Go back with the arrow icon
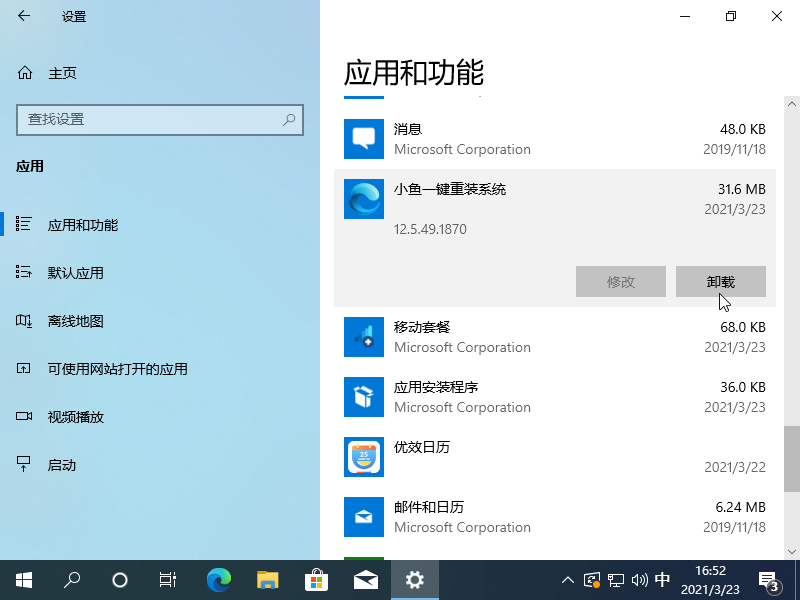The width and height of the screenshot is (800, 600). [23, 16]
